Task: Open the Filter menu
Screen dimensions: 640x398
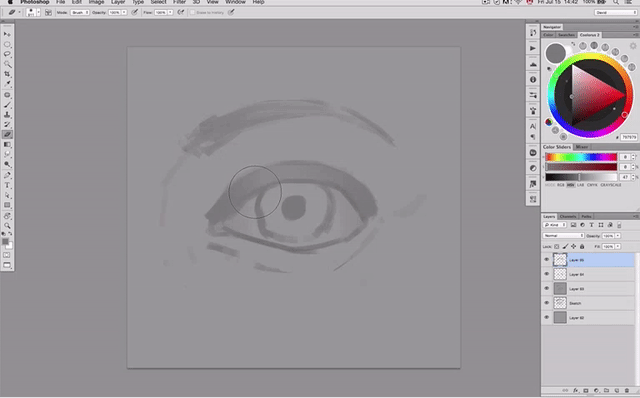Action: pyautogui.click(x=179, y=2)
